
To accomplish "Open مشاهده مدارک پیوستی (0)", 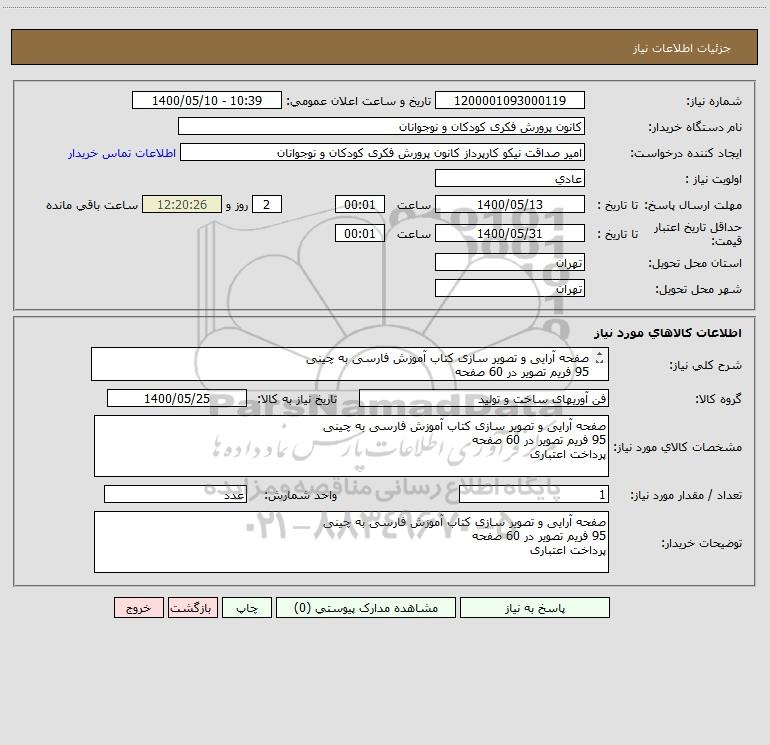I will pos(366,608).
